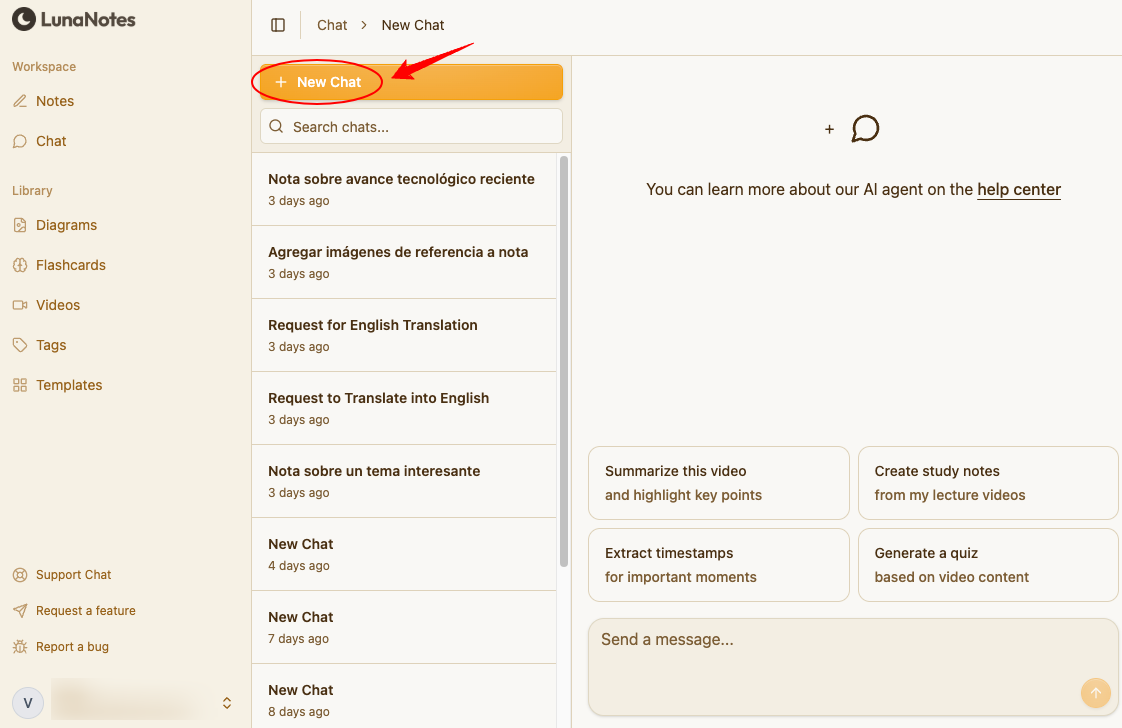
Task: Click the Report a bug option
Action: pyautogui.click(x=72, y=647)
